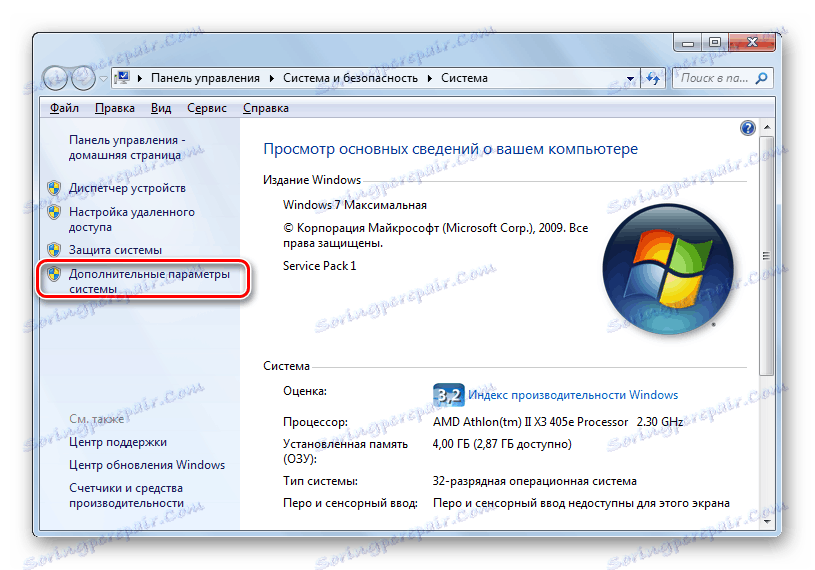Maximize the window
The width and height of the screenshot is (815, 570).
coord(715,43)
